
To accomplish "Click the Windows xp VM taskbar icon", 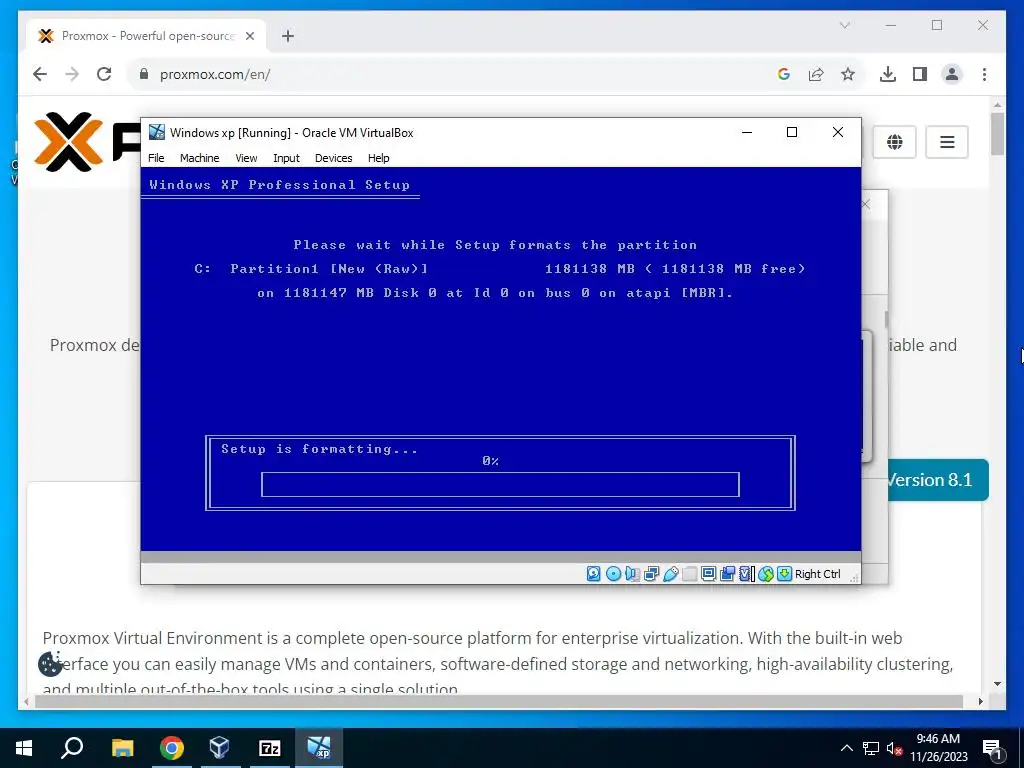I will [x=319, y=748].
